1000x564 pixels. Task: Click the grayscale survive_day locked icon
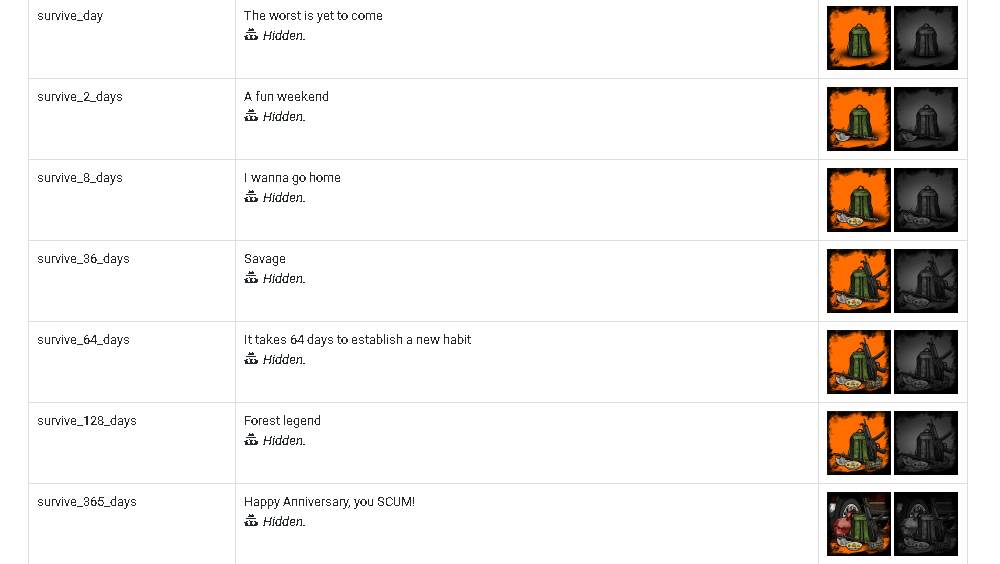point(925,38)
